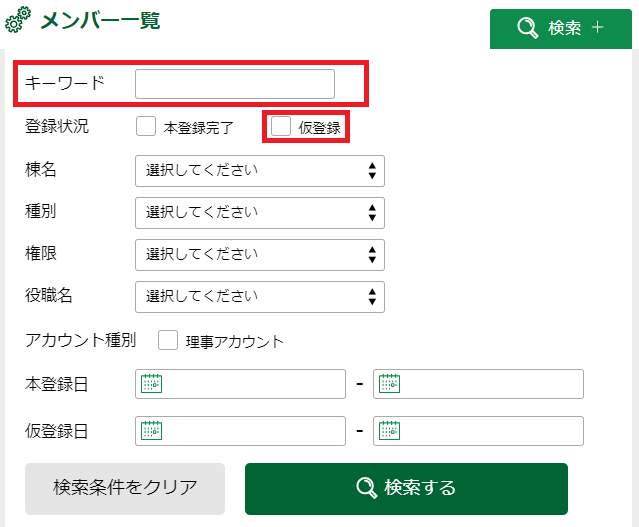Expand the 種別 select box

coord(260,212)
